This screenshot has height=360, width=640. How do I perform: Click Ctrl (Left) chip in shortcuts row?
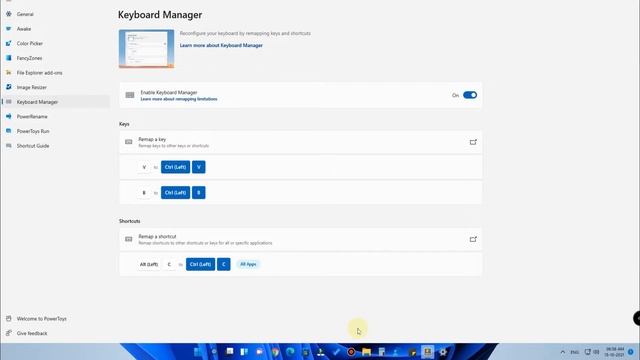click(200, 264)
